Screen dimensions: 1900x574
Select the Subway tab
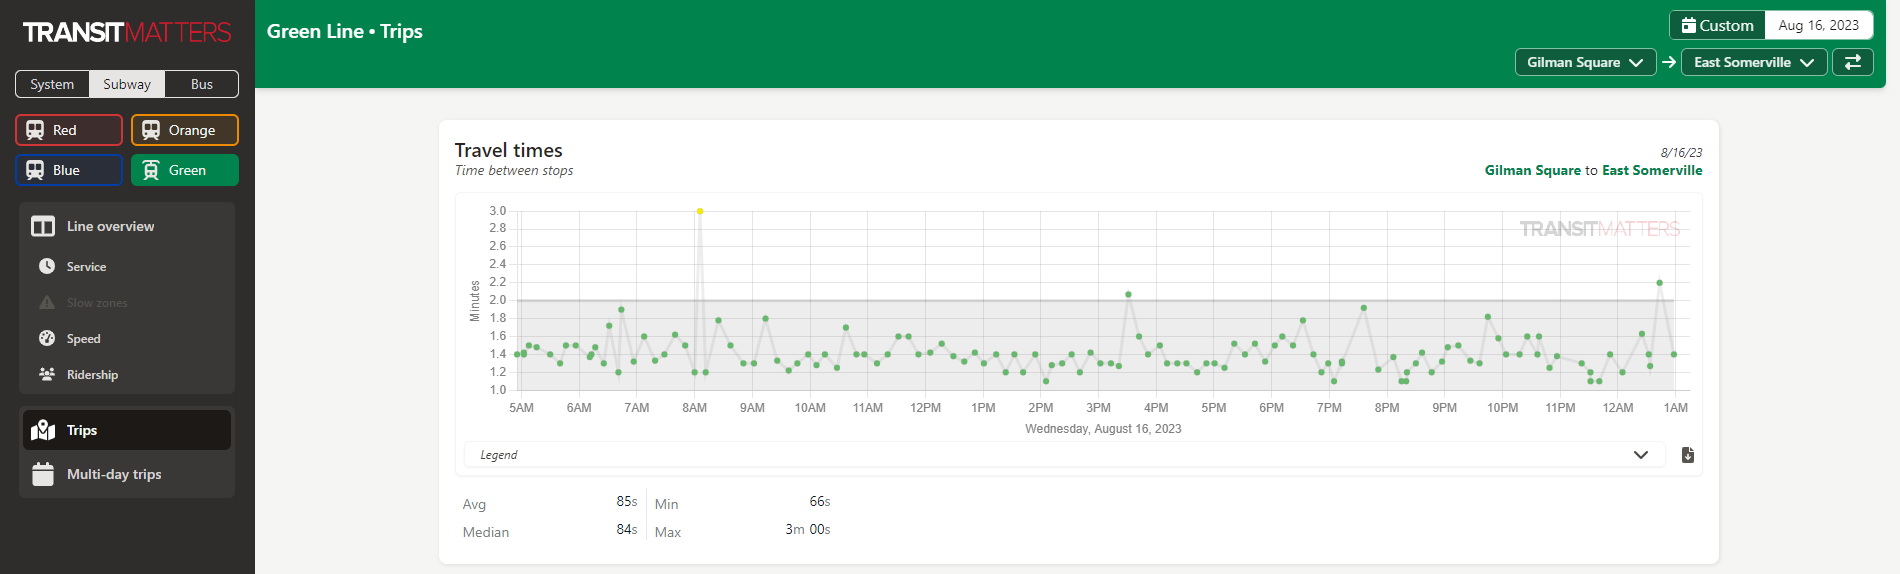127,84
